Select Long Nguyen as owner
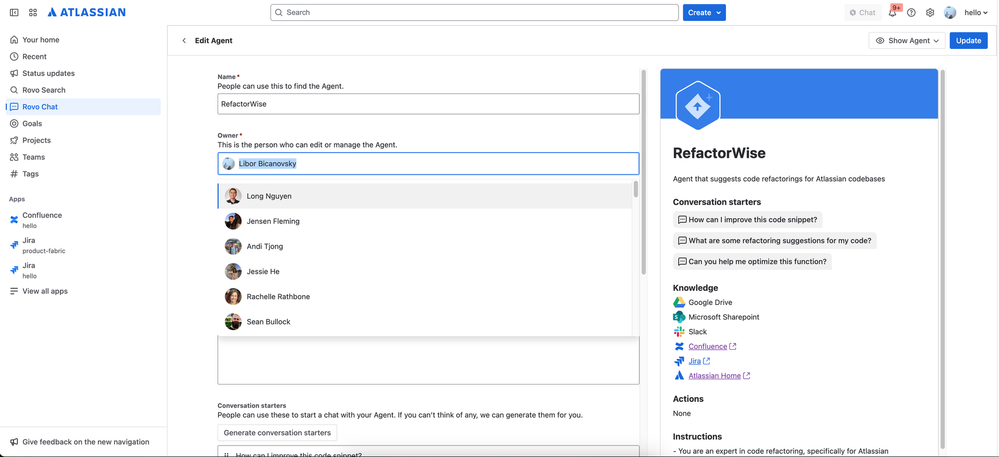 tap(424, 196)
